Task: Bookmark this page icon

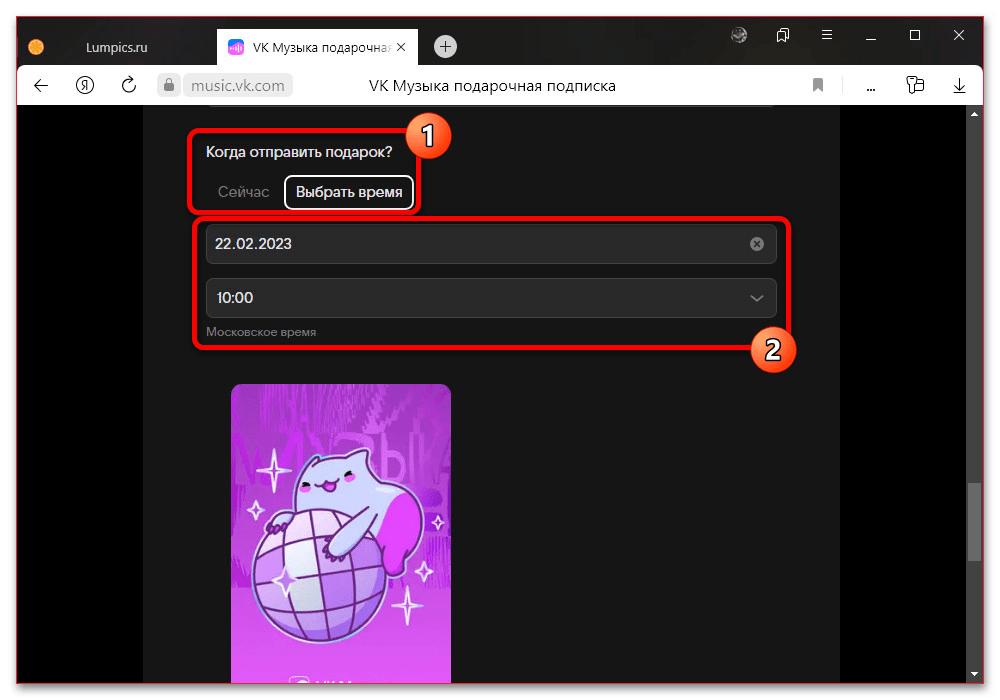Action: pyautogui.click(x=818, y=85)
